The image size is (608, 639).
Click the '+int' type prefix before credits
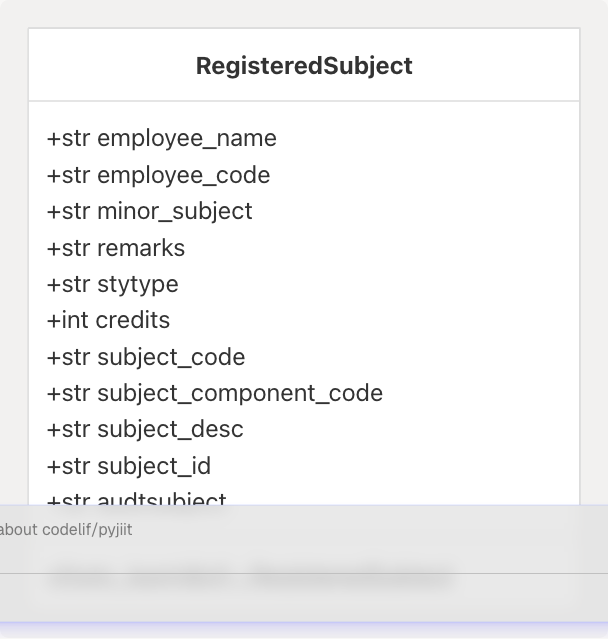(68, 320)
